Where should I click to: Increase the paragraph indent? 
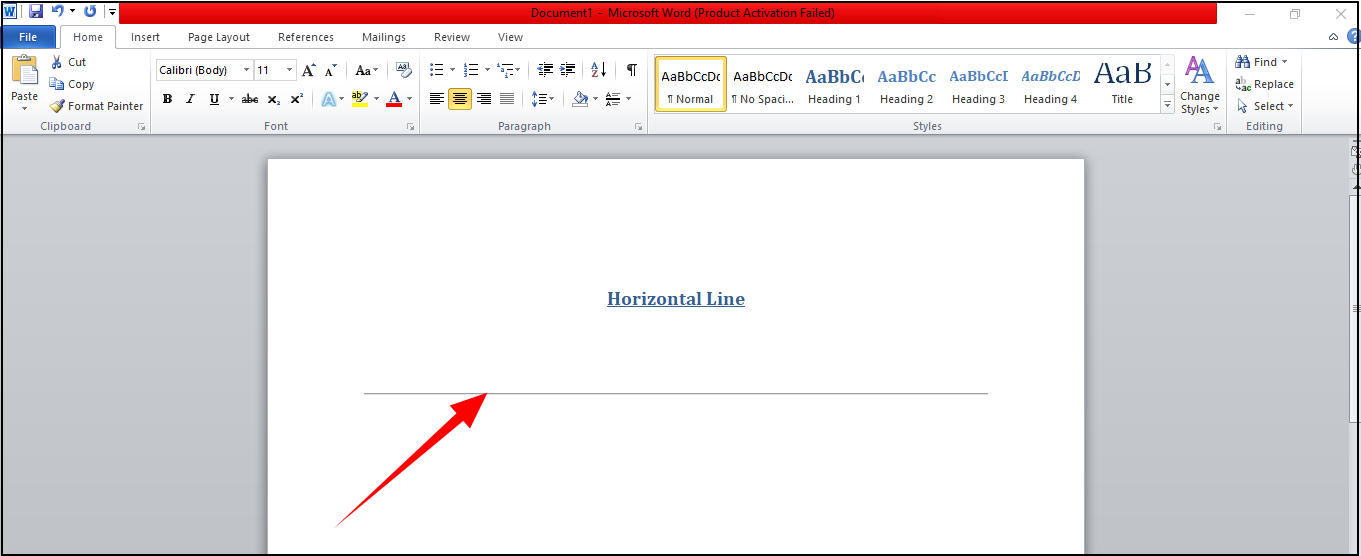(568, 70)
